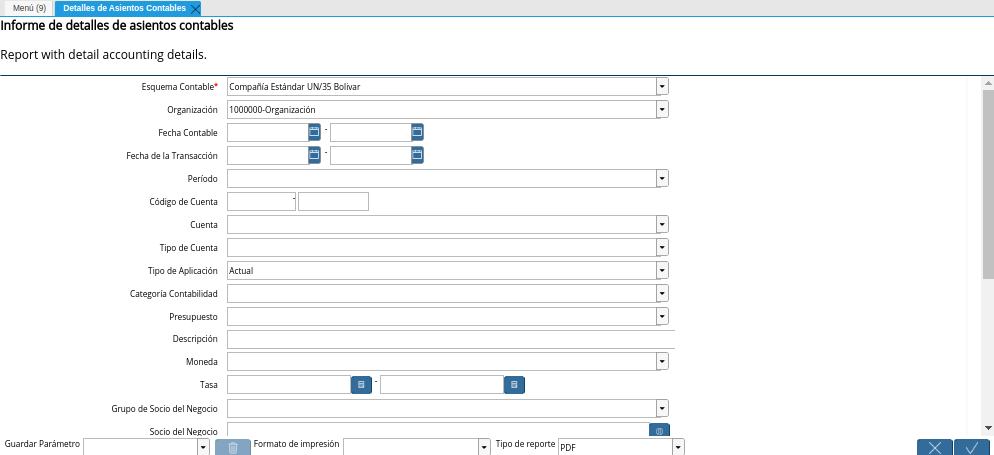Image resolution: width=994 pixels, height=455 pixels.
Task: Click the Período combo field
Action: point(442,178)
